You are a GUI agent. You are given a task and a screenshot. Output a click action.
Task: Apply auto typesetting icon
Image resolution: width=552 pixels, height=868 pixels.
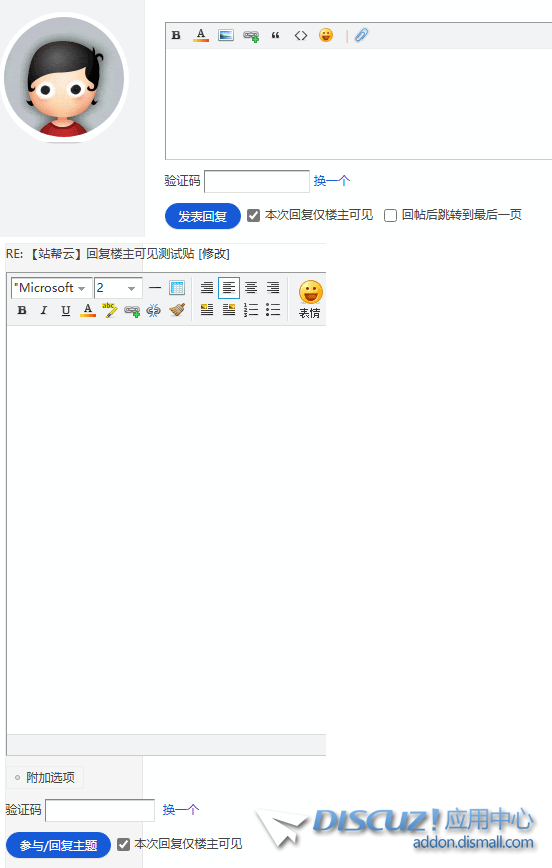tap(207, 288)
